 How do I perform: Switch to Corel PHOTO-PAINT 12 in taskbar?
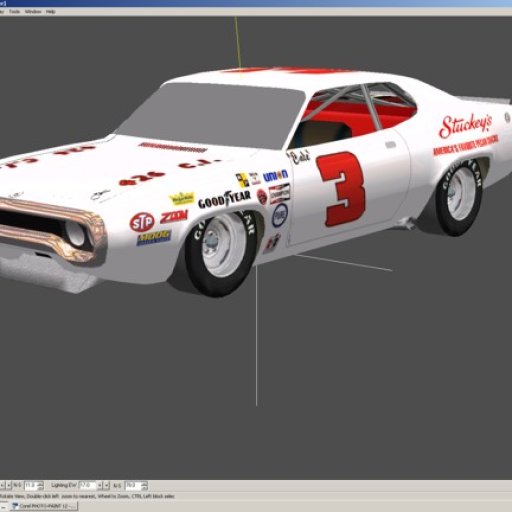click(x=44, y=506)
